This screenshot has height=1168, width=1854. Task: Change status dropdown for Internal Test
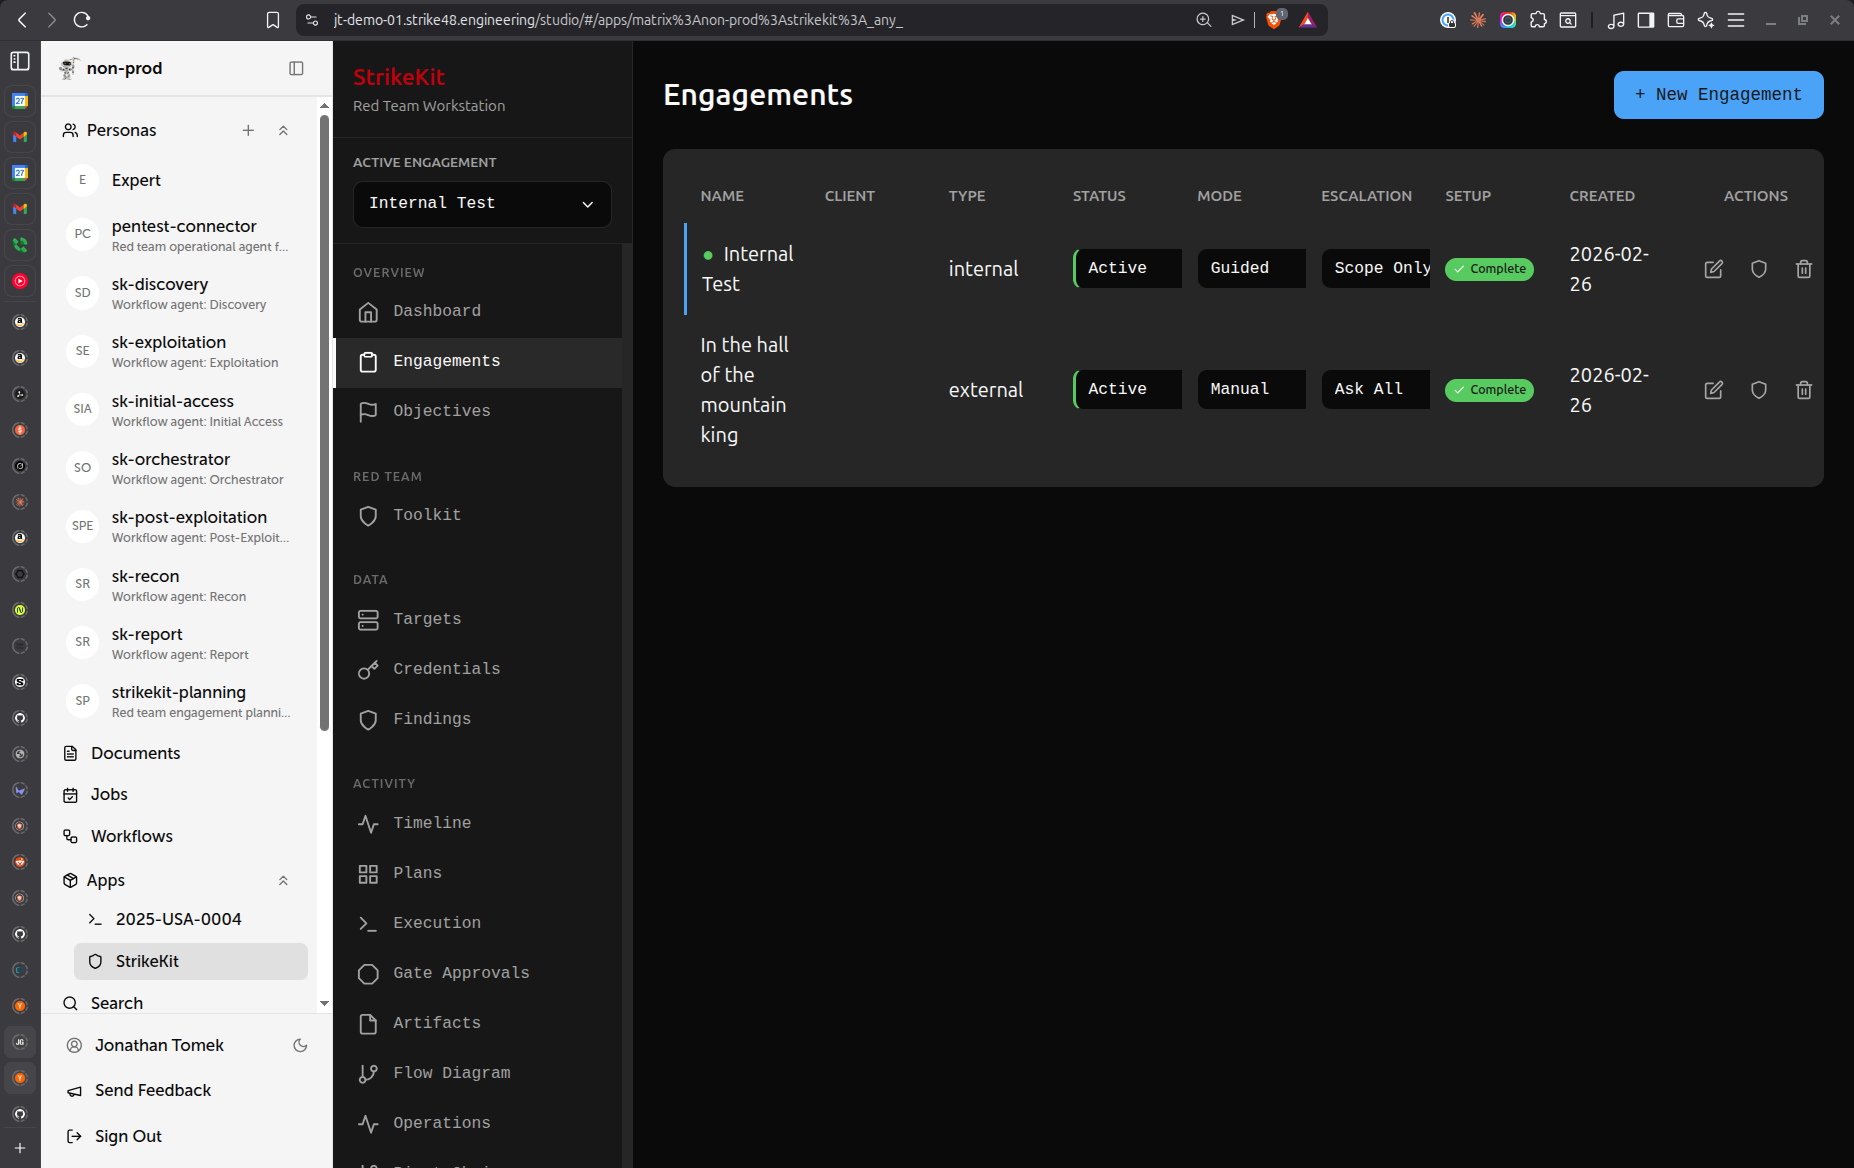[x=1127, y=268]
